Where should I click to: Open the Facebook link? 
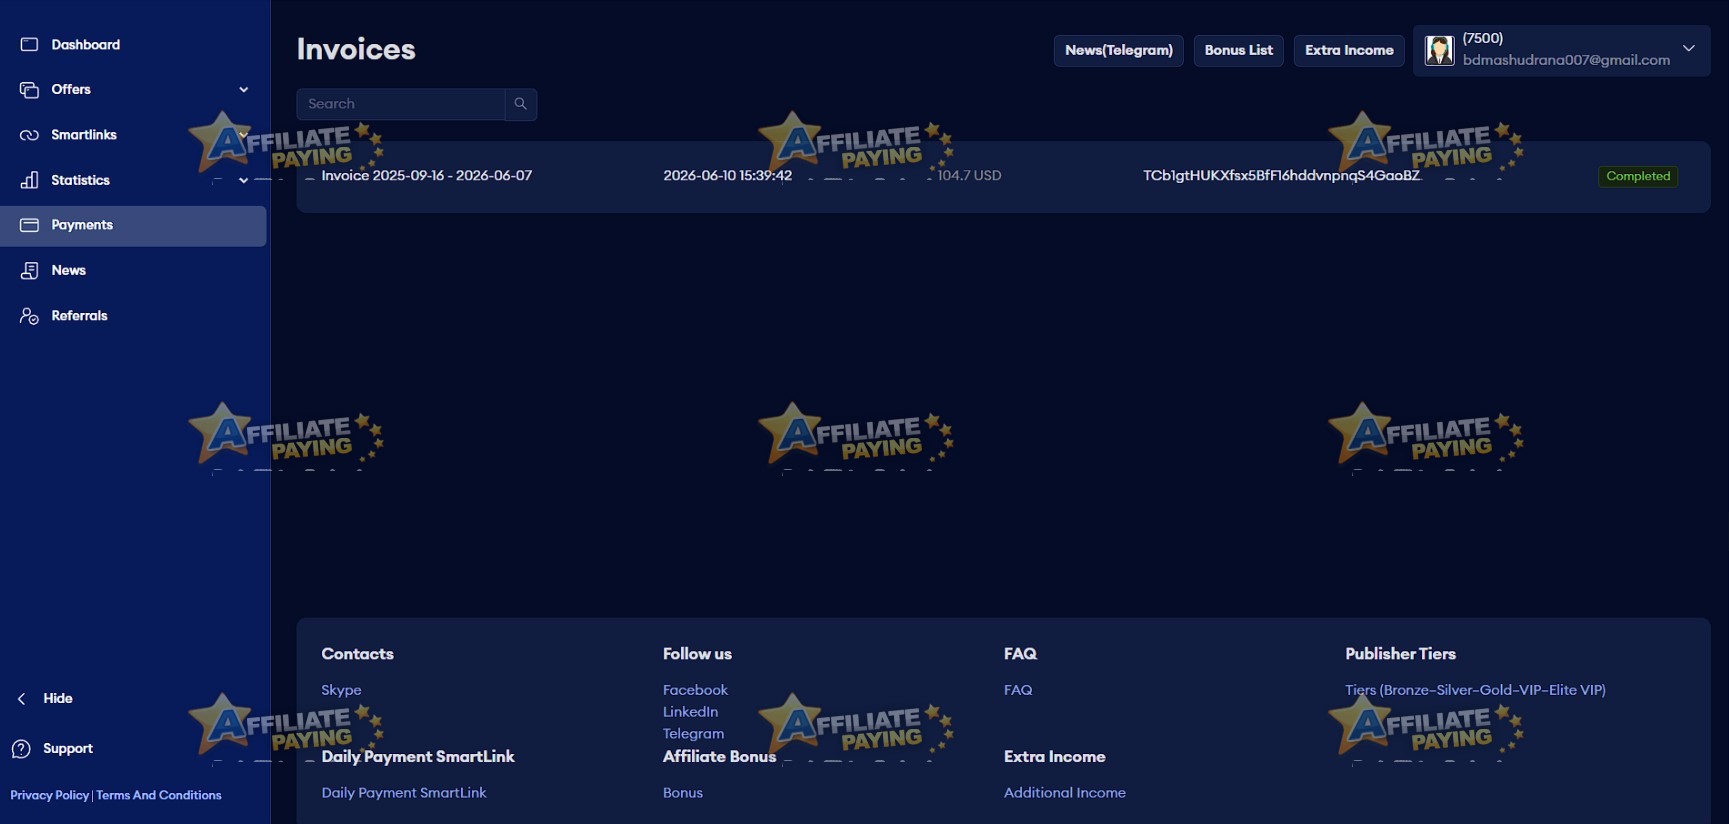695,690
